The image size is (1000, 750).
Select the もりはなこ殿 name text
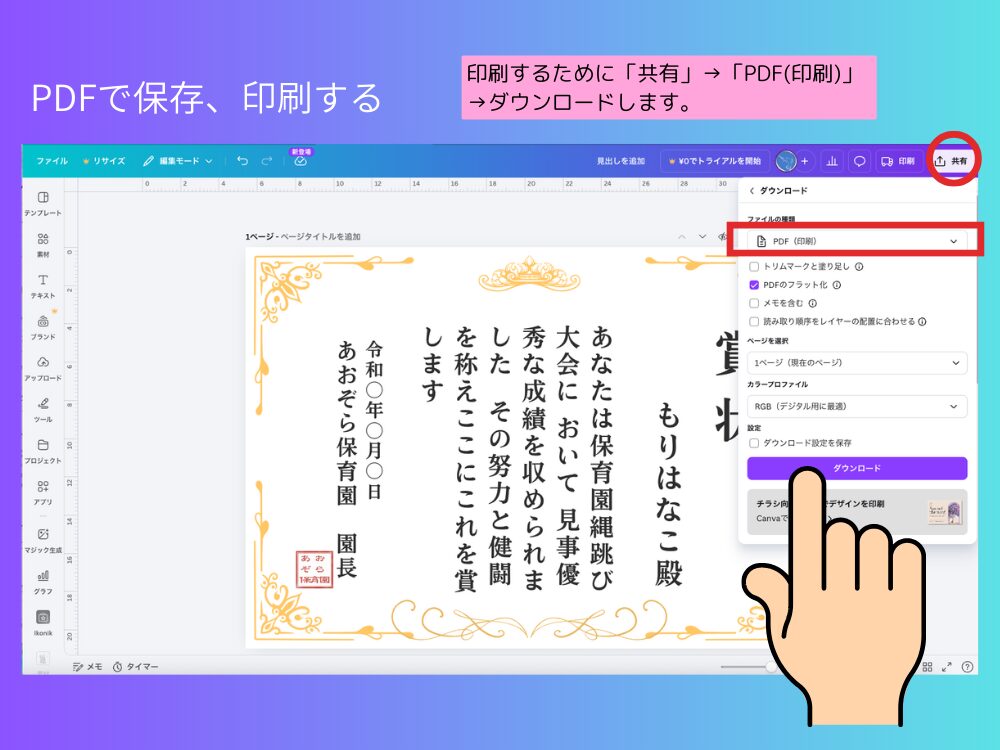click(669, 494)
